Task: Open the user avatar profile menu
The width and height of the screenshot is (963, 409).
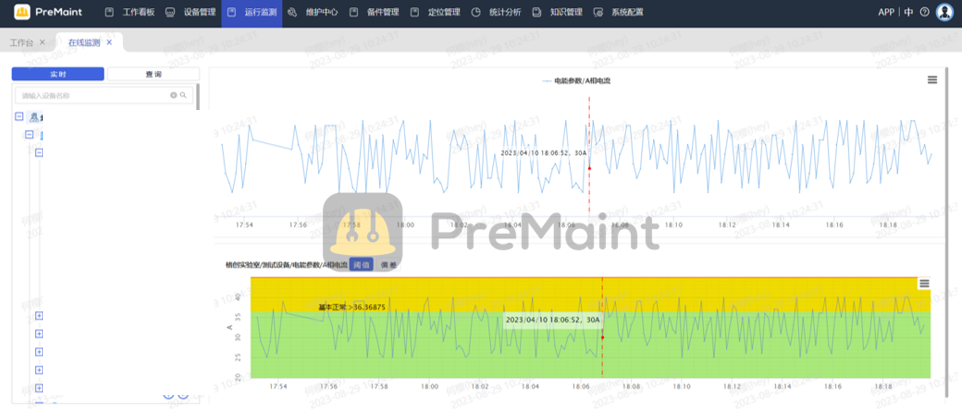Action: point(944,12)
